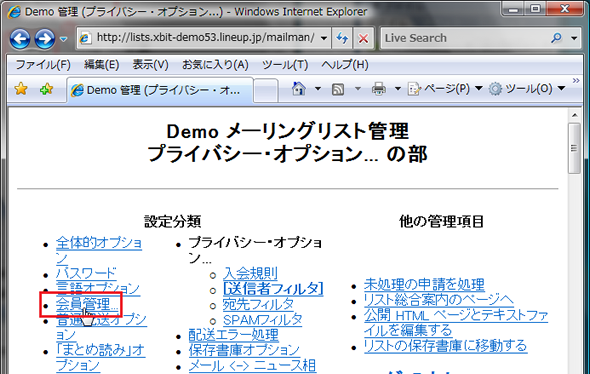Open the リストの保存書庫に移動する link
Viewport: 590px width, 374px height.
click(x=446, y=346)
